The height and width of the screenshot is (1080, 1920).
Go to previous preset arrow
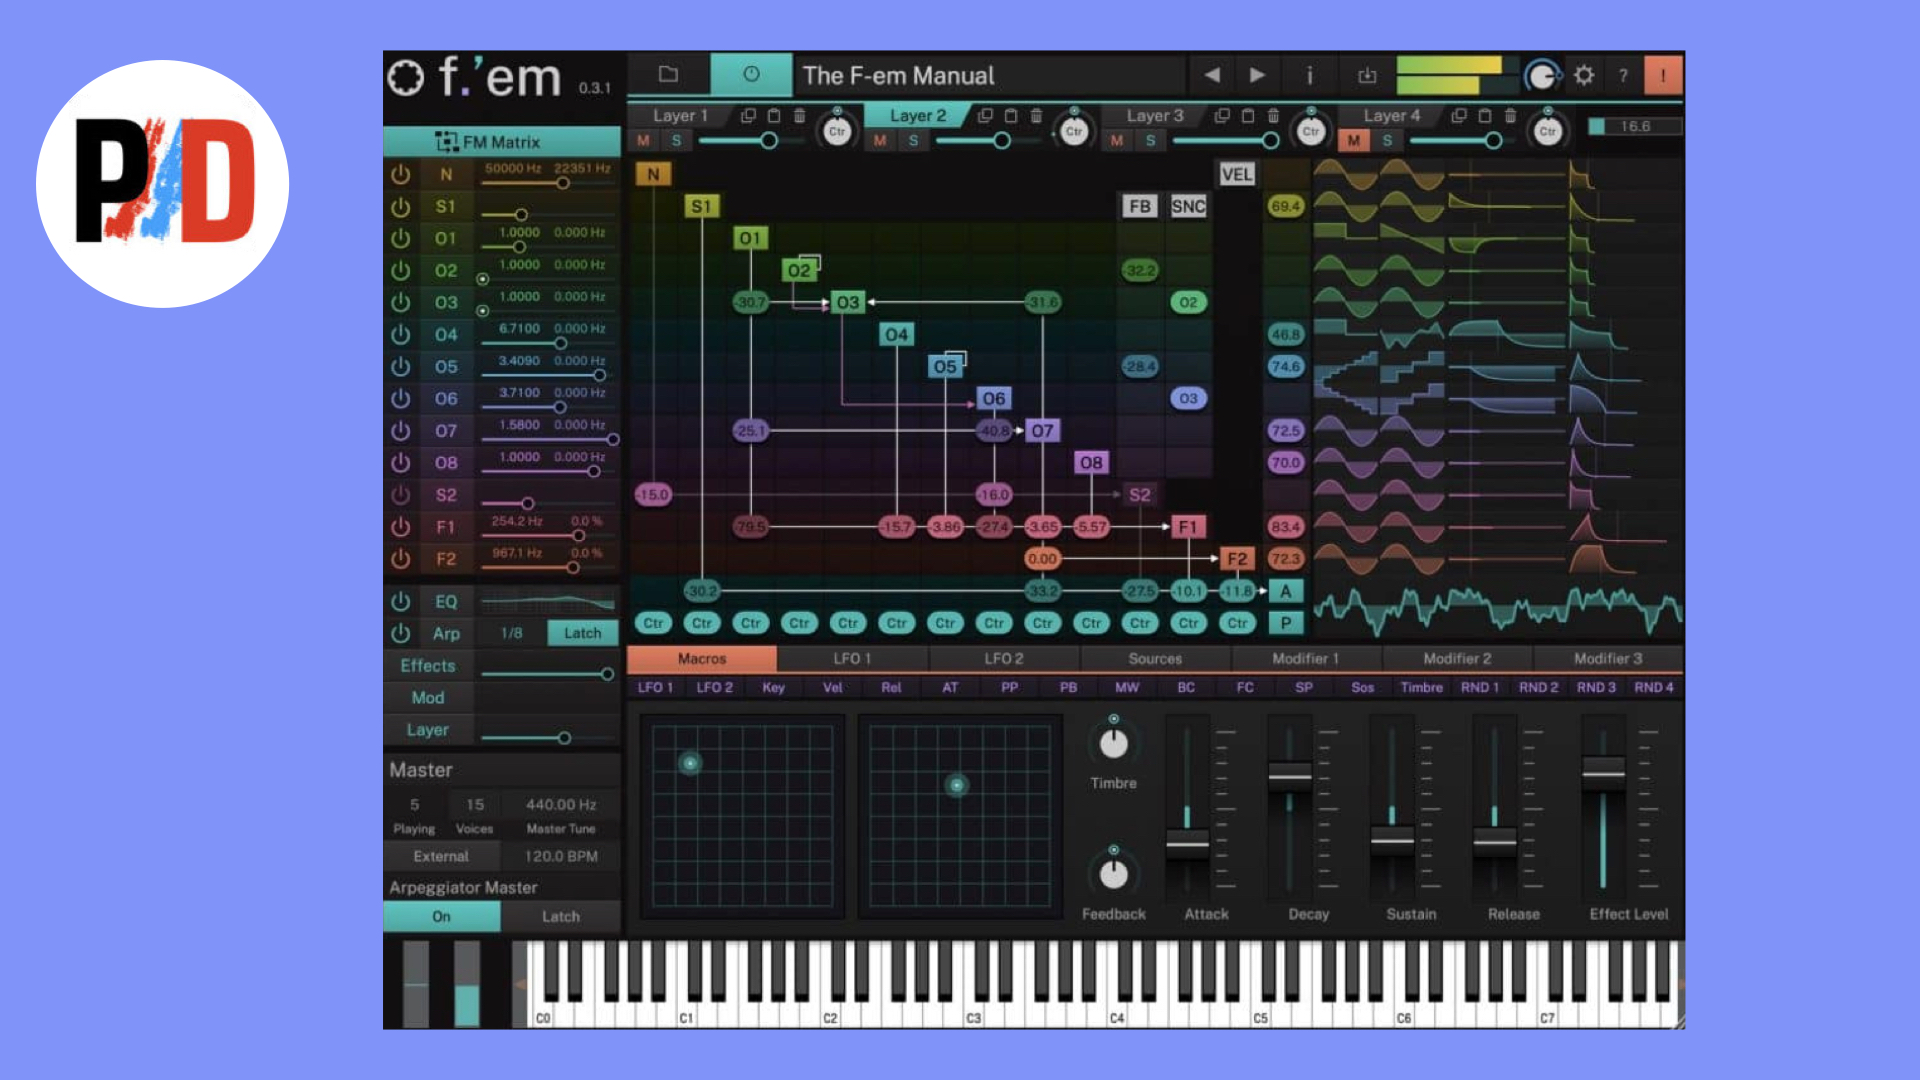click(x=1212, y=75)
